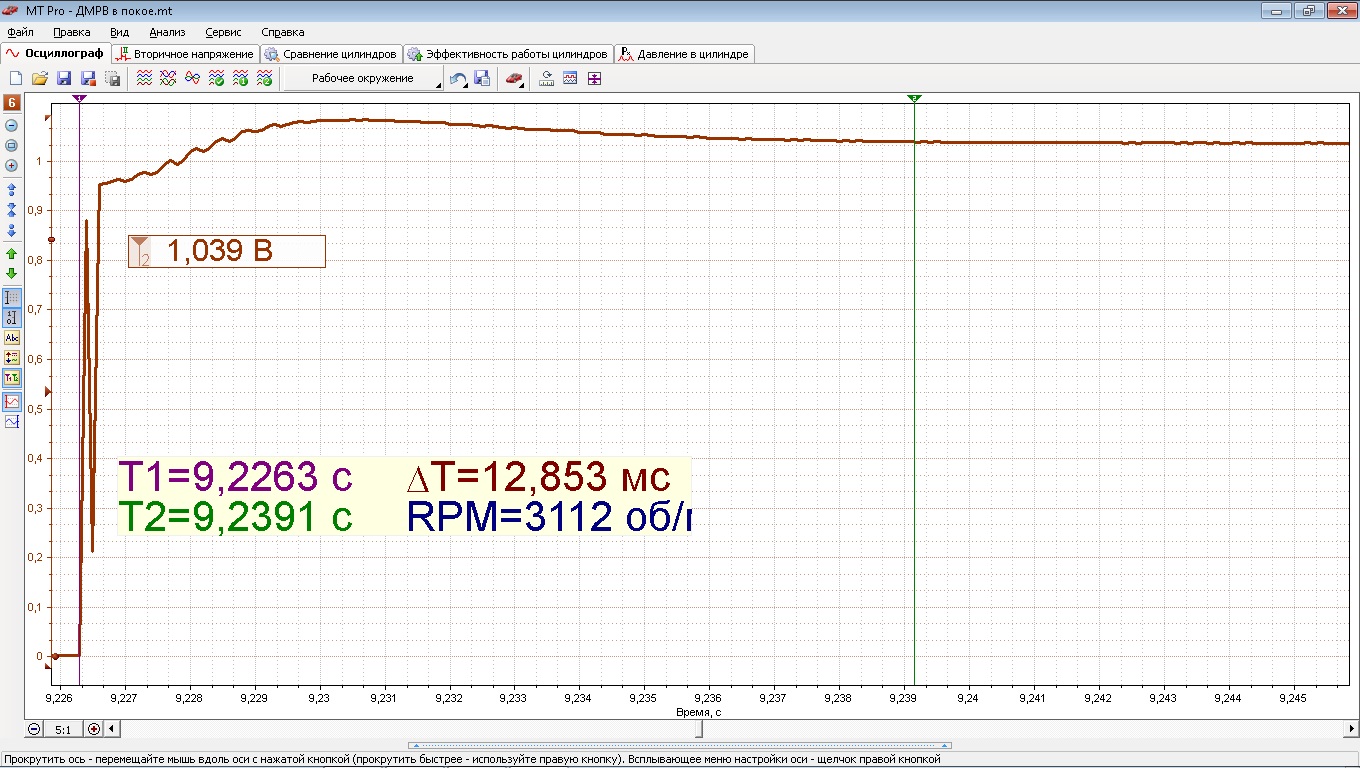Click vertical zoom reset middle round icon
The height and width of the screenshot is (768, 1360).
[x=12, y=145]
